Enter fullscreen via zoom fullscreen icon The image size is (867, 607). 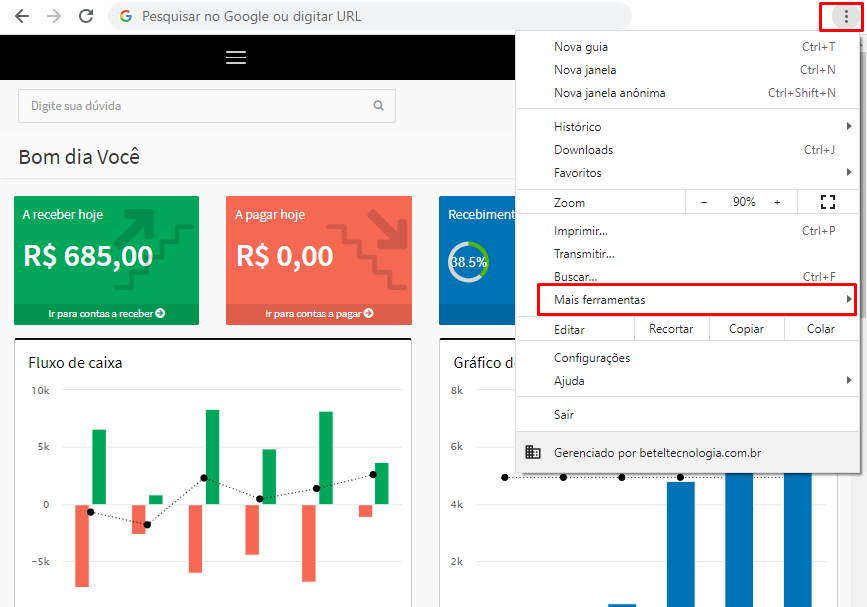point(827,202)
